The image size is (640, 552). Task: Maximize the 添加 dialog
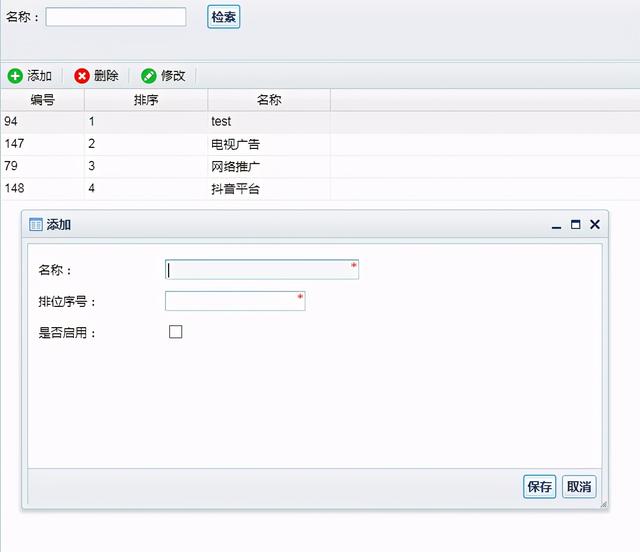click(x=576, y=224)
